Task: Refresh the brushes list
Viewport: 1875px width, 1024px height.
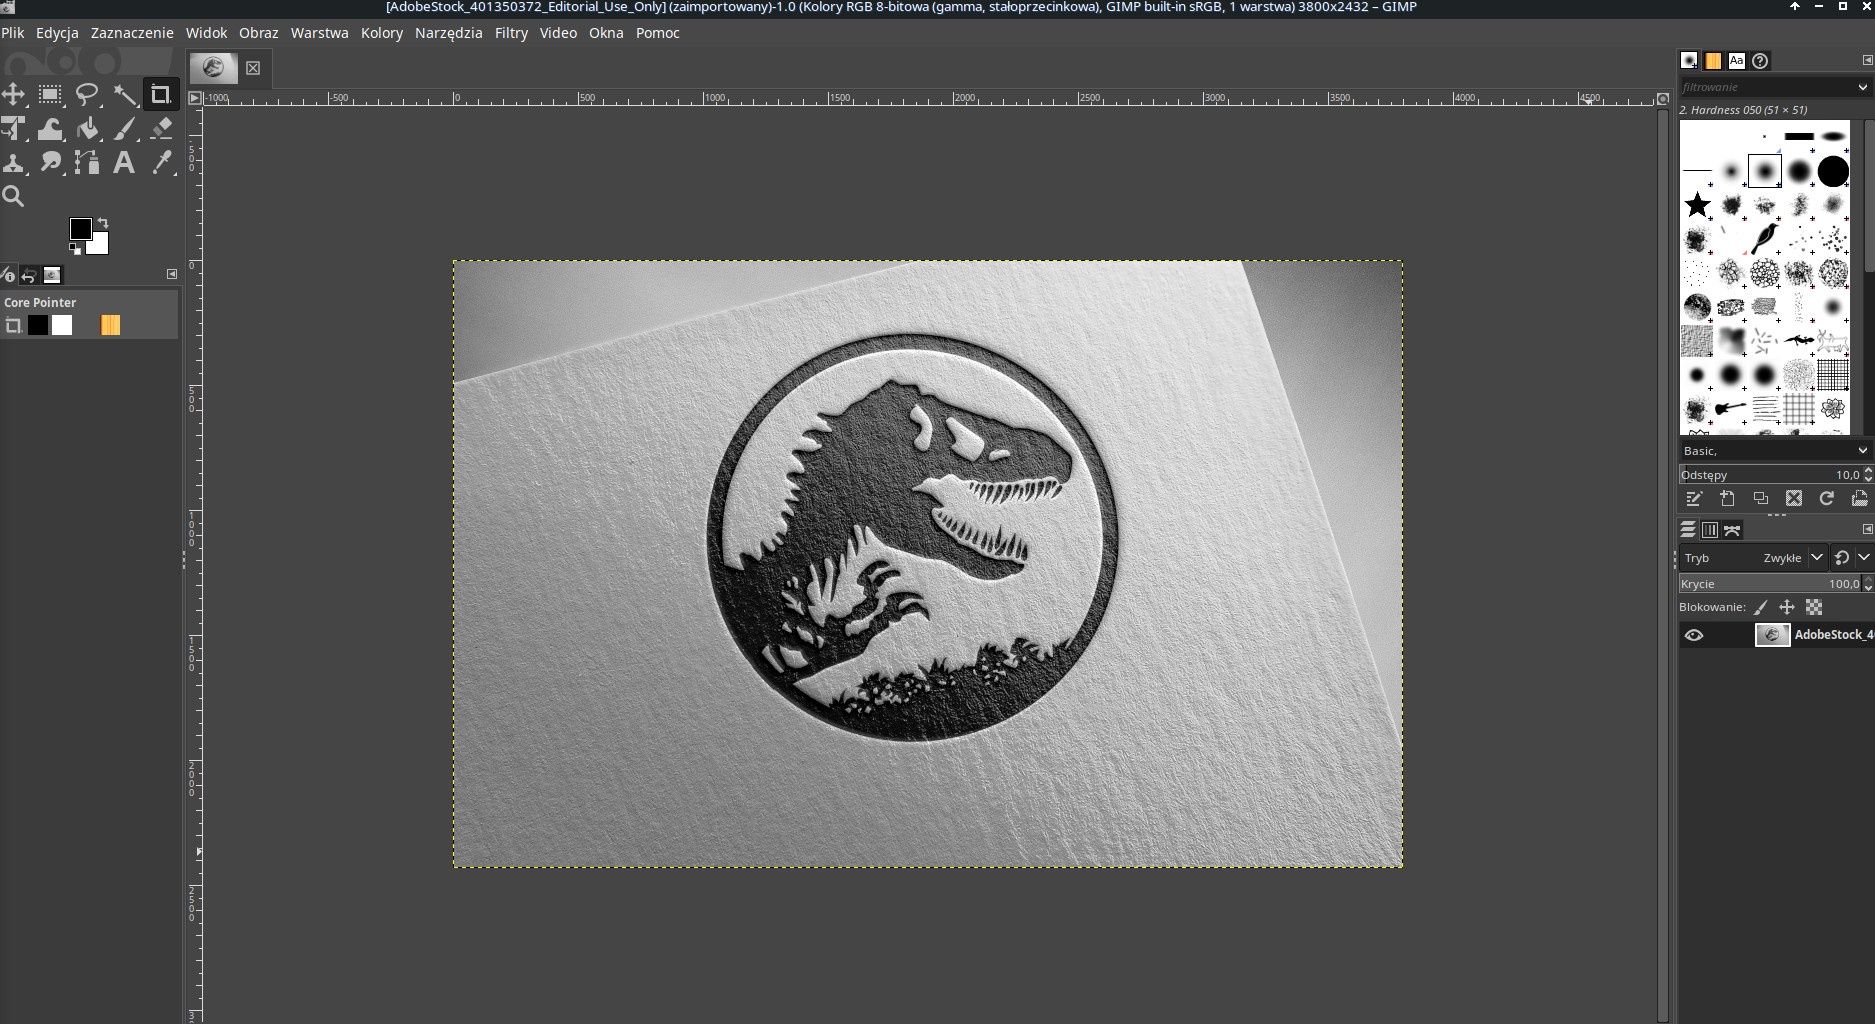Action: (1827, 498)
